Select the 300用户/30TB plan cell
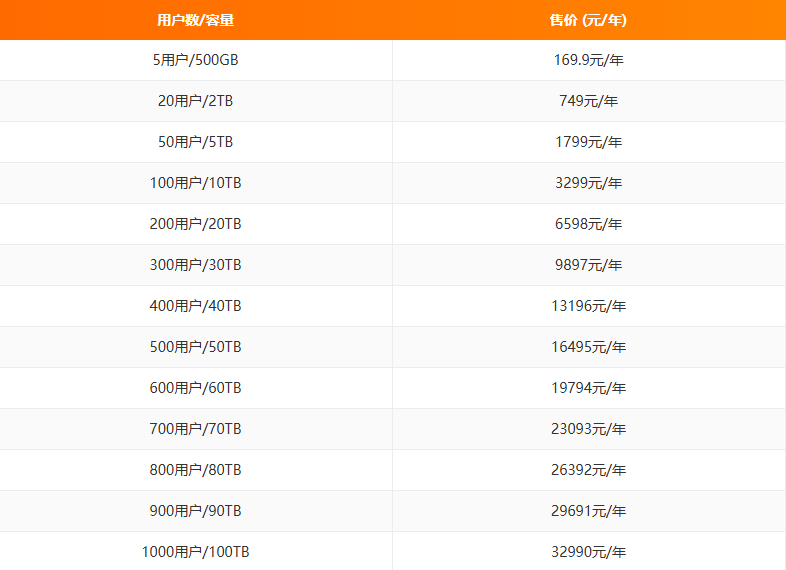This screenshot has height=570, width=786. (x=196, y=265)
